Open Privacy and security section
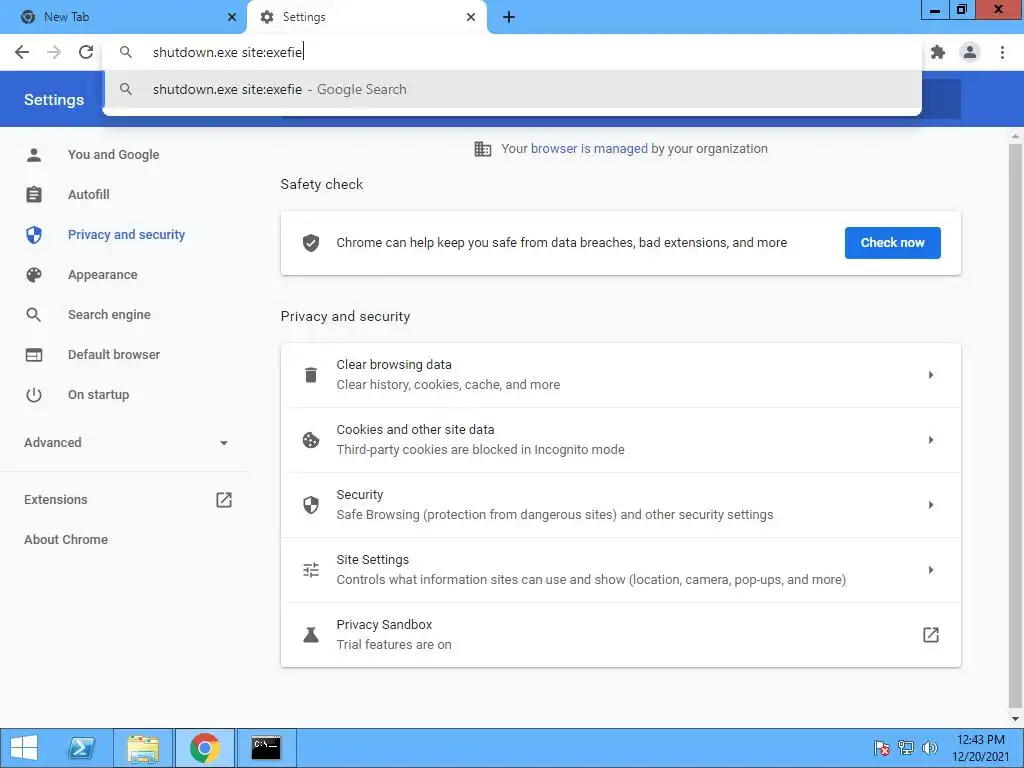The image size is (1024, 768). (x=126, y=234)
